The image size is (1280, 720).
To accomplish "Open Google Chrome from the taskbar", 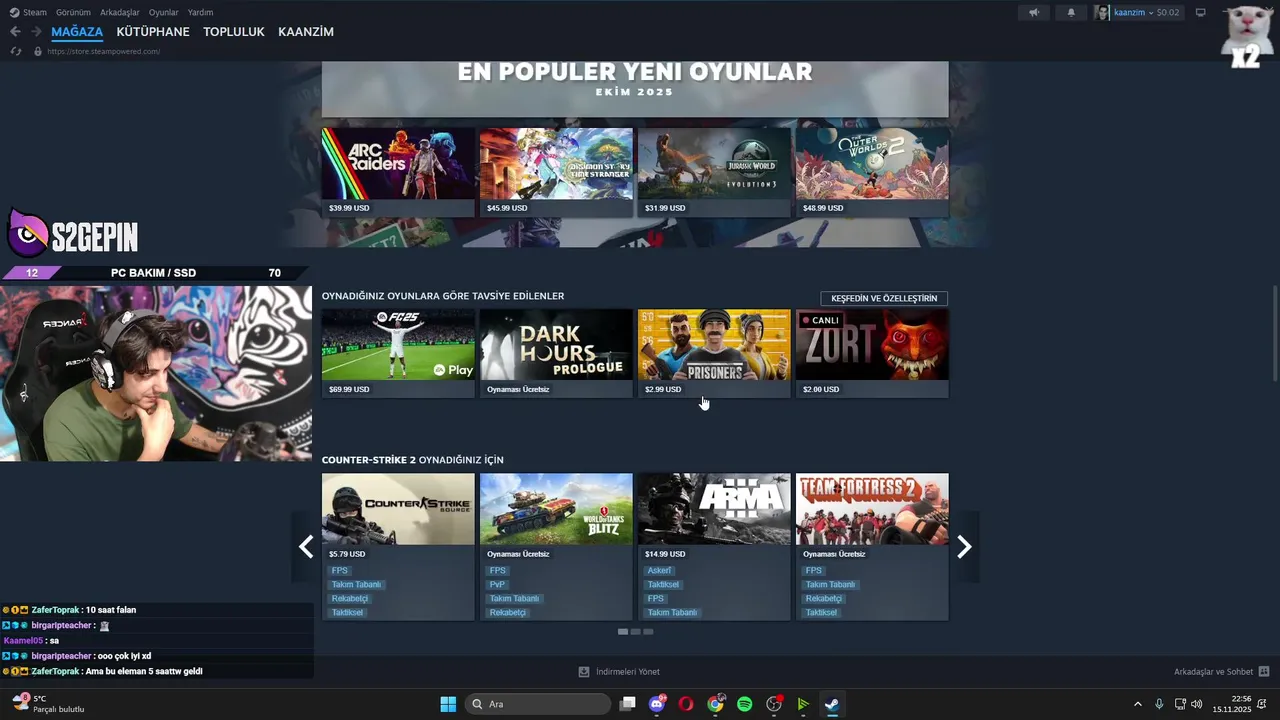I will pos(715,704).
